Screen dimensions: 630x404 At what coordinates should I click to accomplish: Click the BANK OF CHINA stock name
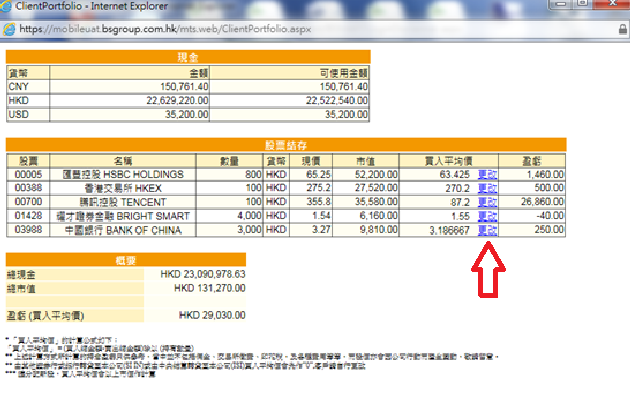click(123, 230)
